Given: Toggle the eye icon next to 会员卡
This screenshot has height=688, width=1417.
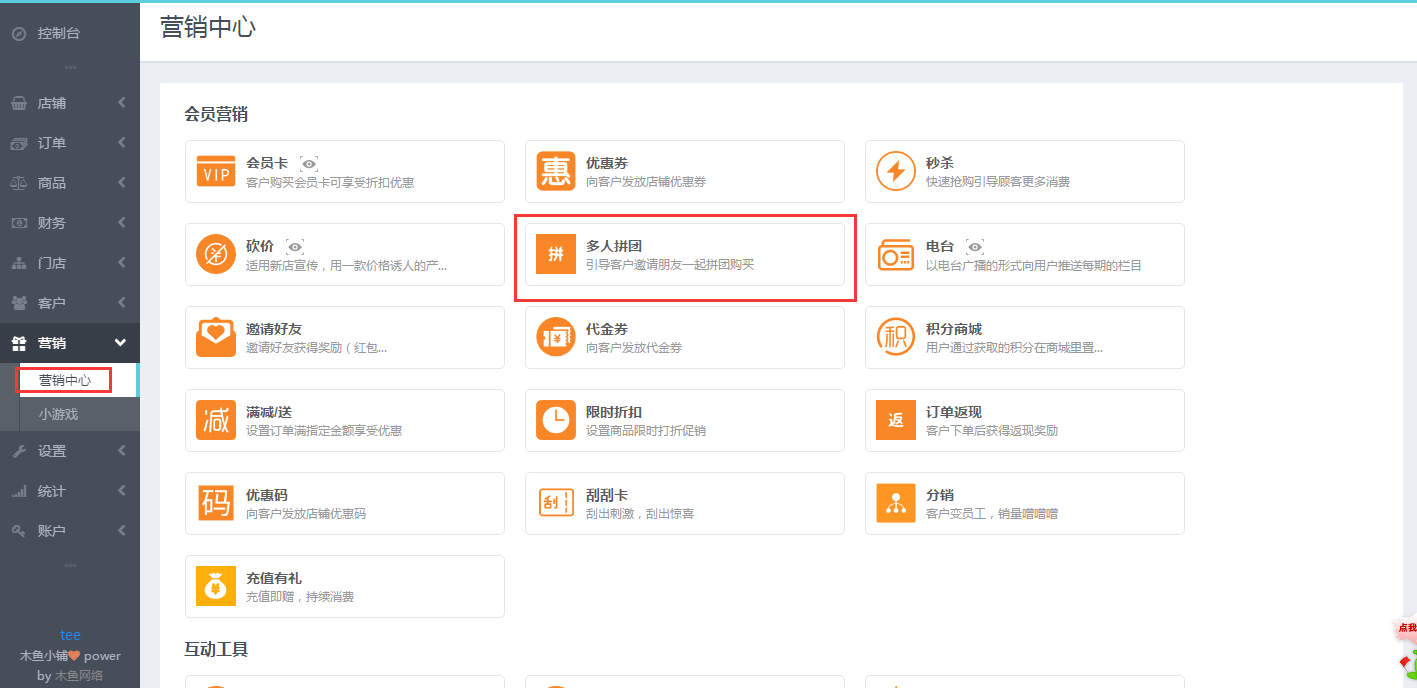Looking at the screenshot, I should [309, 163].
